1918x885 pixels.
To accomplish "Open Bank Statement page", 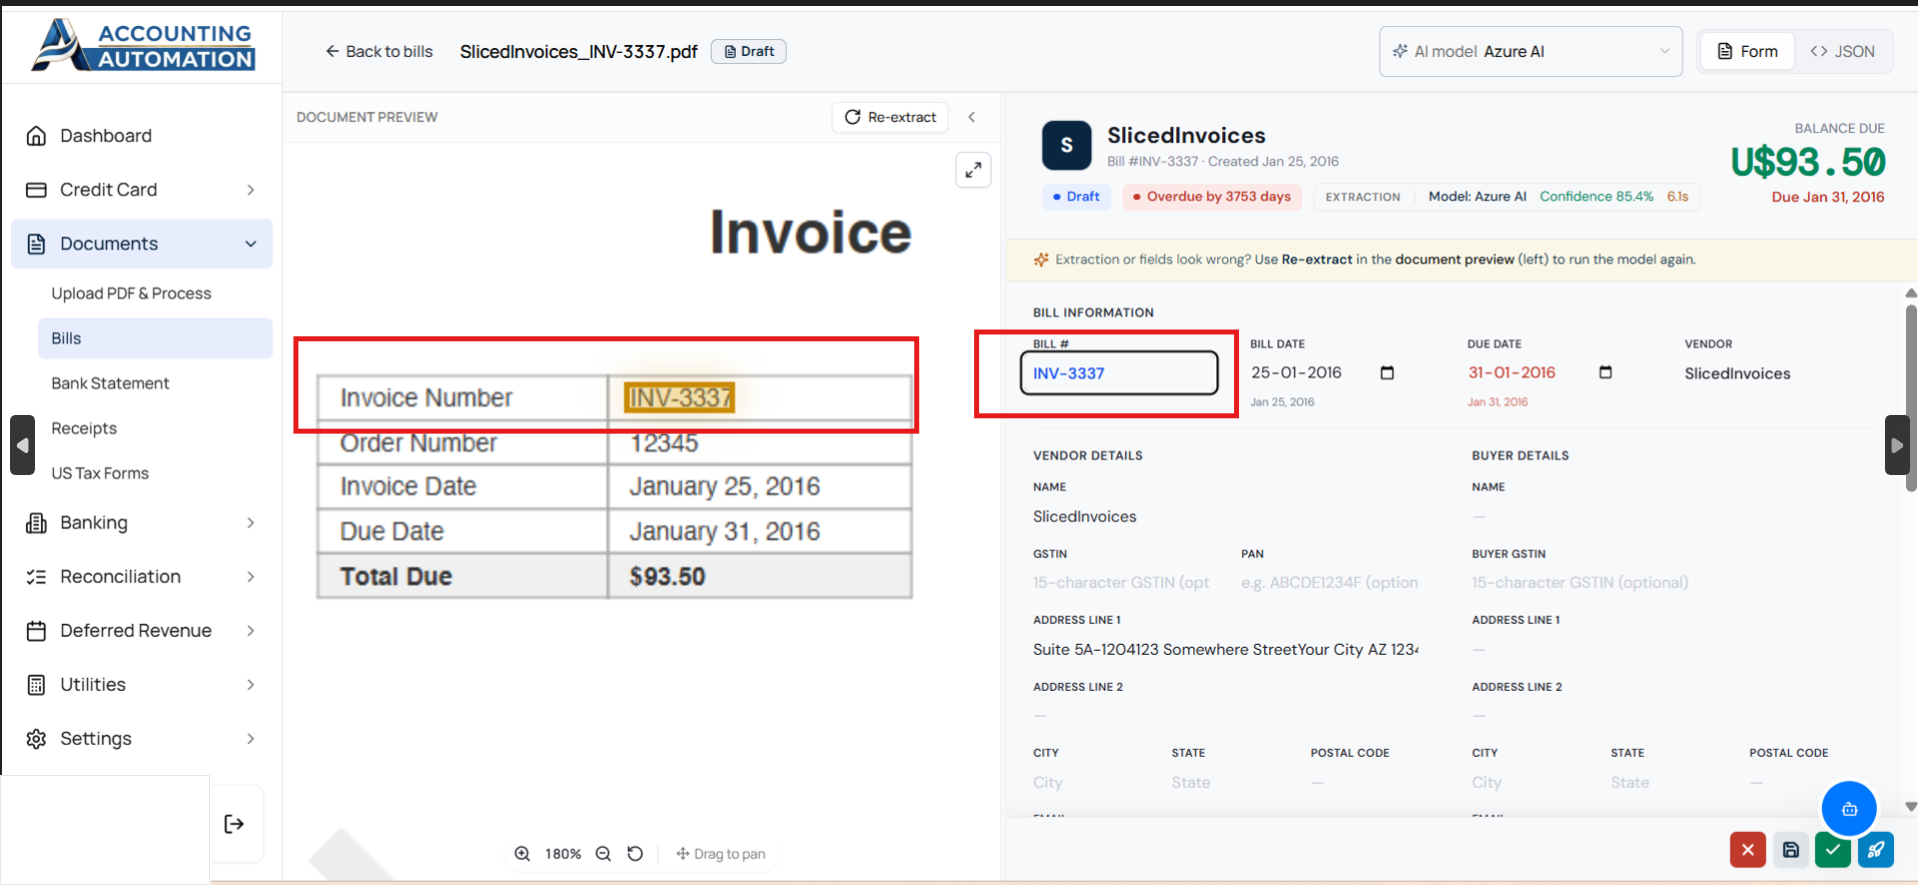I will click(110, 383).
